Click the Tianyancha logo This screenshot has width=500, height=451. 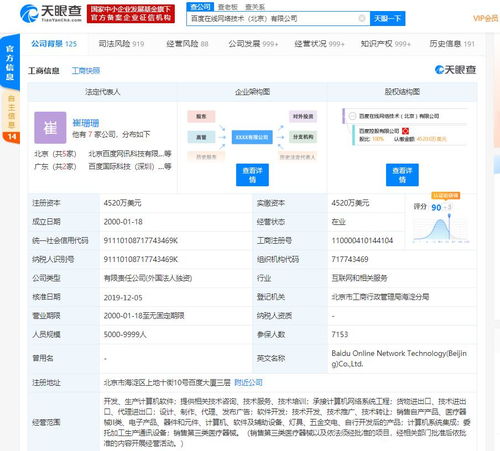click(51, 13)
